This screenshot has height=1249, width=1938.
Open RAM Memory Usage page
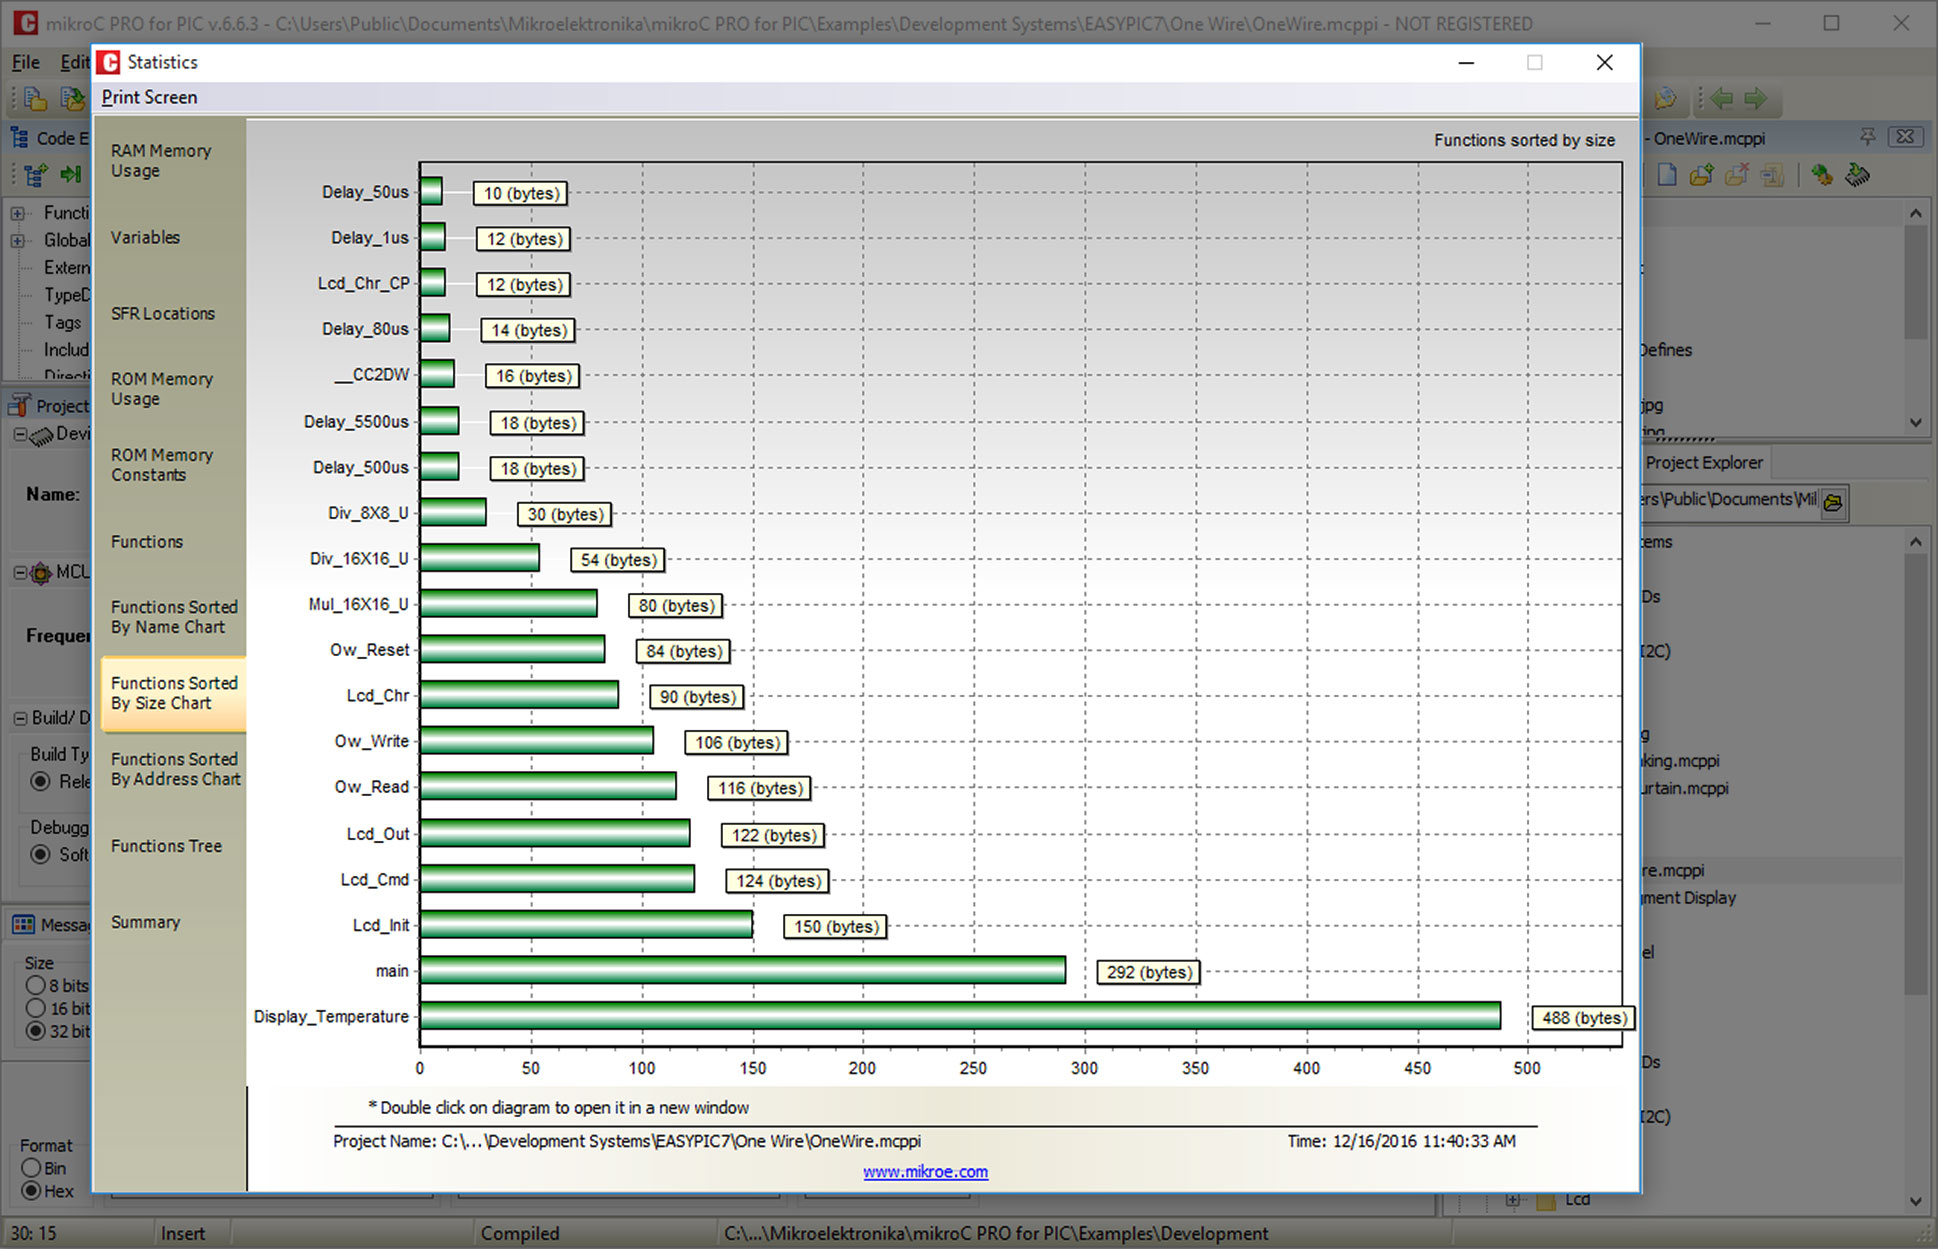(161, 161)
